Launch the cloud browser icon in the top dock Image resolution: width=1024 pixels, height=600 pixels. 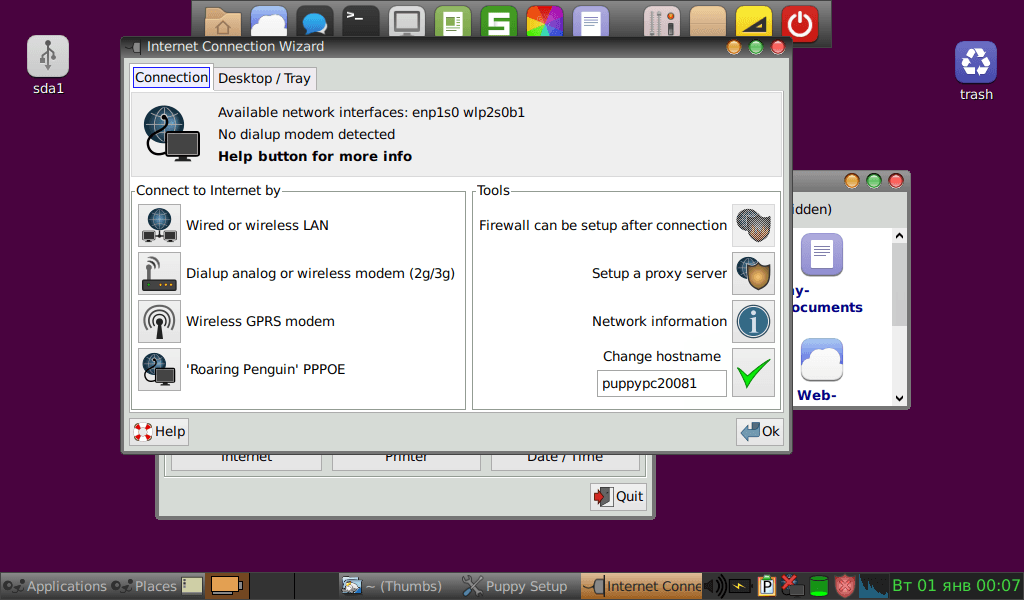point(268,24)
